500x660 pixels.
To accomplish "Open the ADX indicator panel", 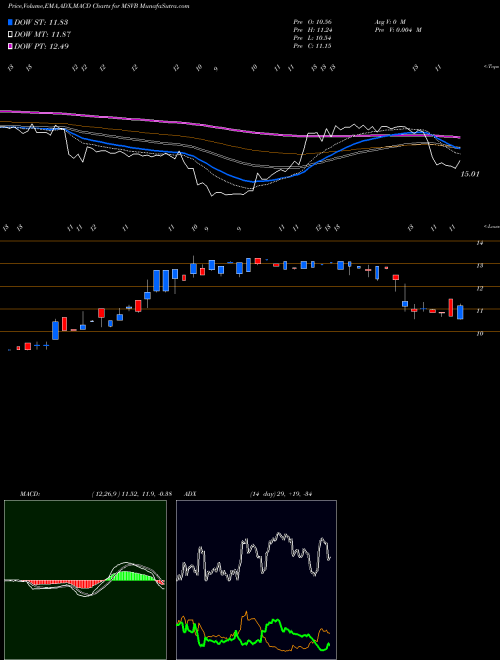I will [256, 580].
